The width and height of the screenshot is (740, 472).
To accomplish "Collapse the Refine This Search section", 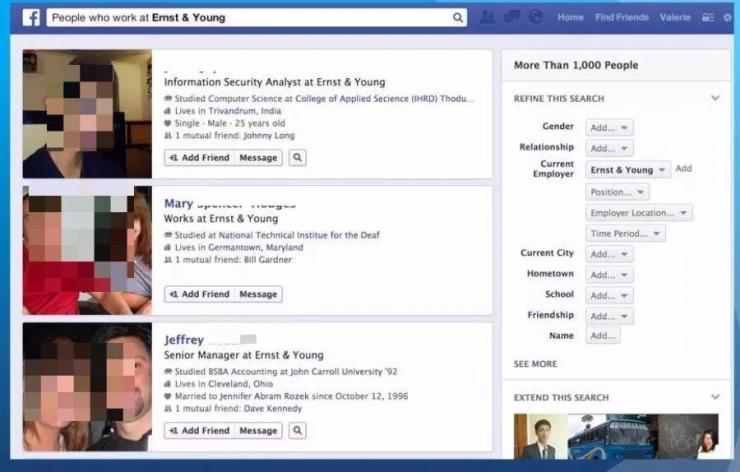I will point(715,98).
